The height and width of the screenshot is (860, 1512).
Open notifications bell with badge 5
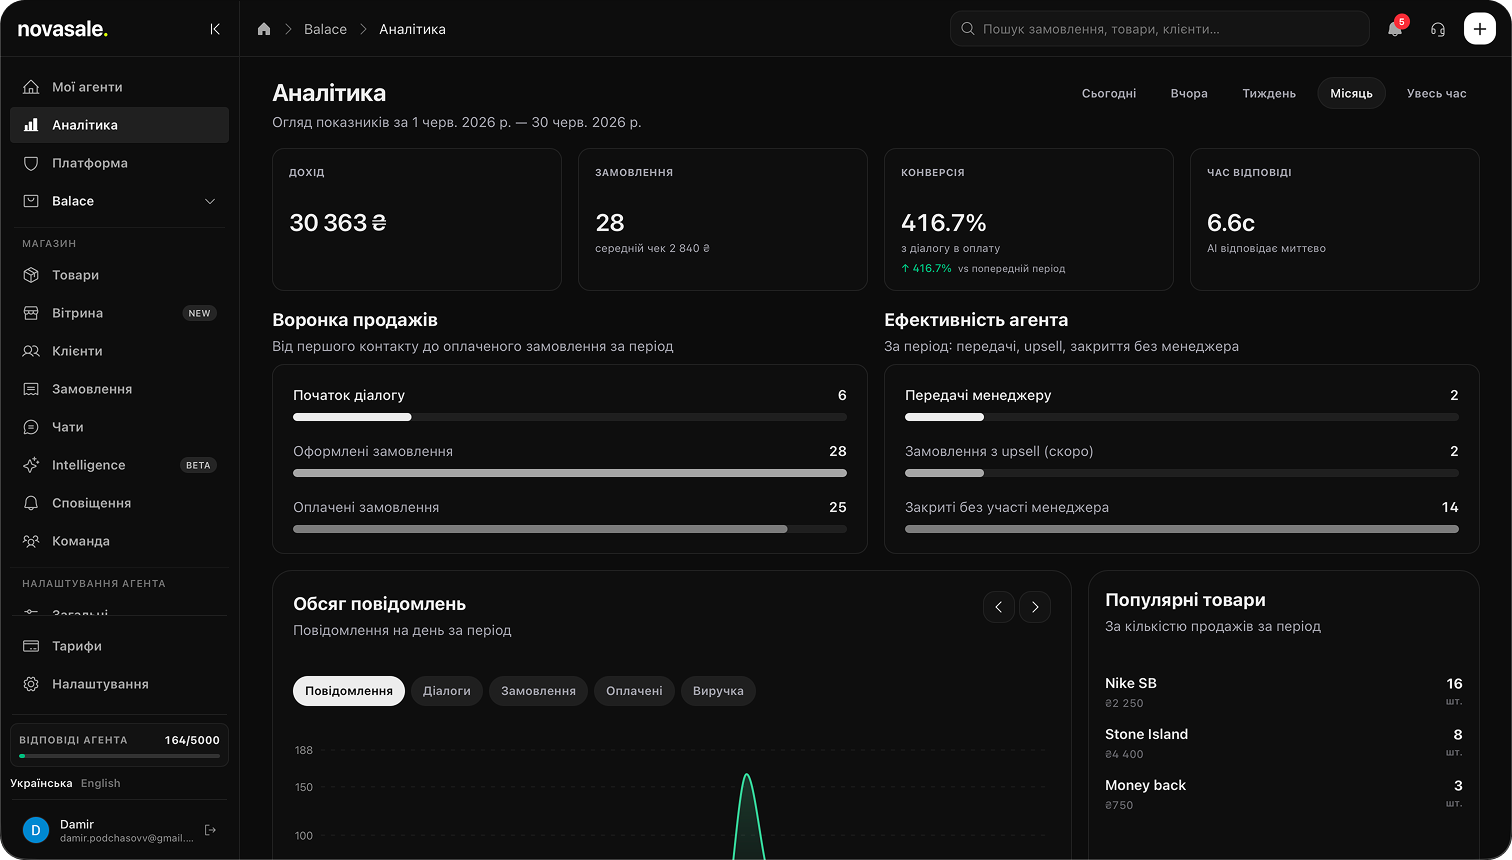tap(1395, 29)
